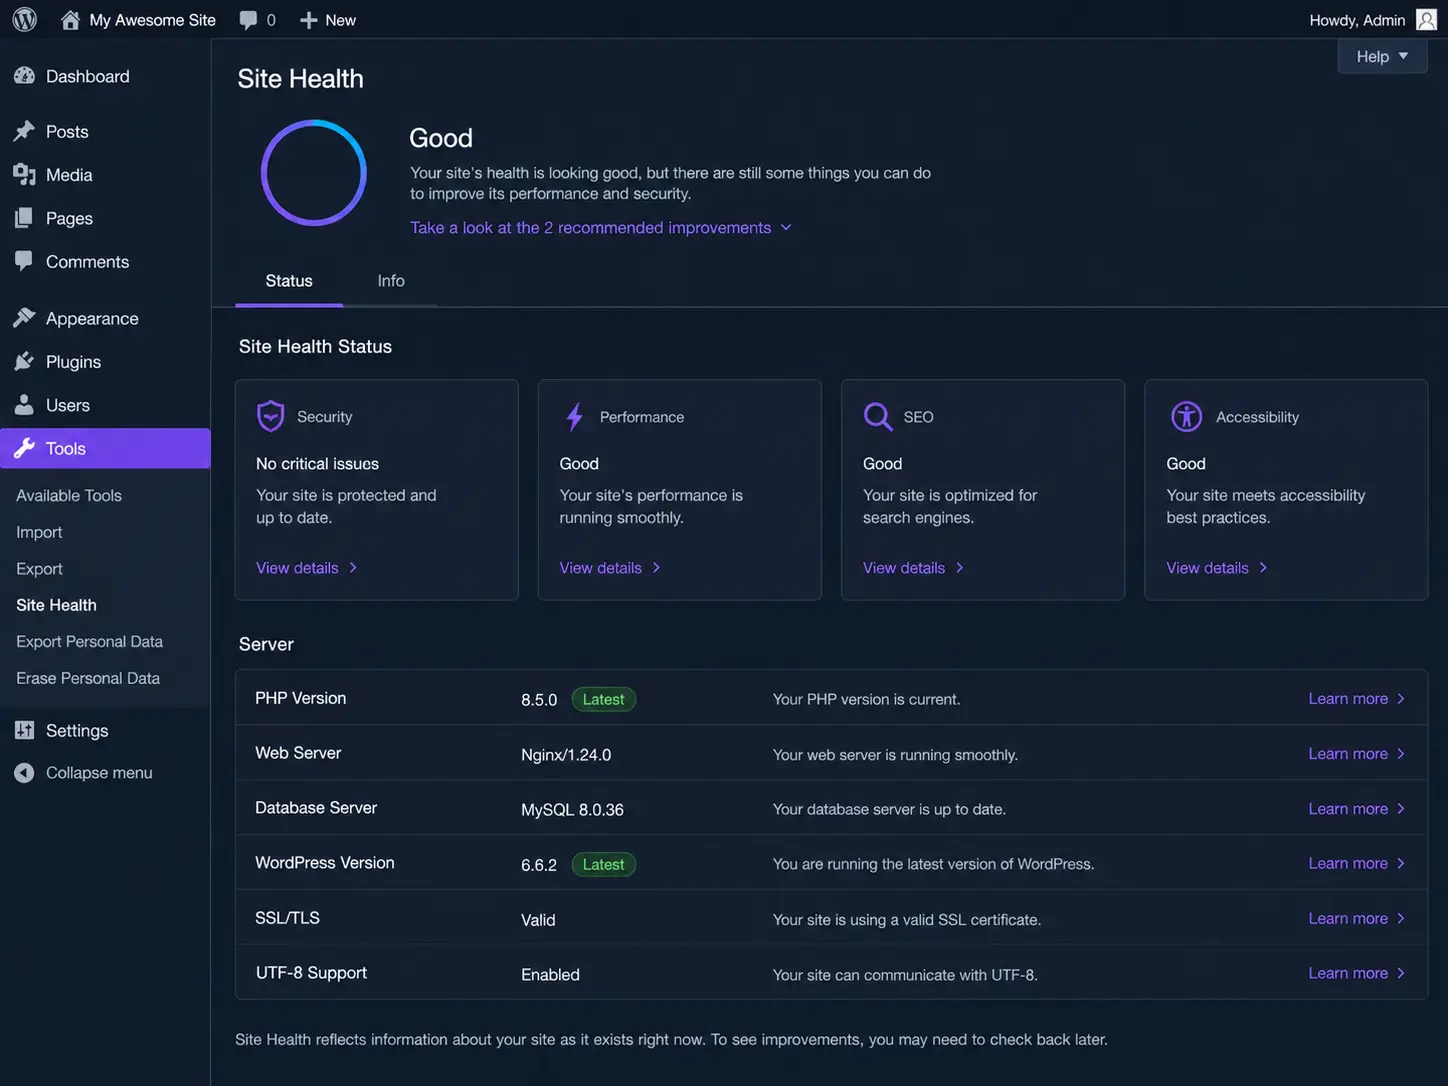Click the Accessibility figure icon
The width and height of the screenshot is (1448, 1086).
(x=1186, y=416)
